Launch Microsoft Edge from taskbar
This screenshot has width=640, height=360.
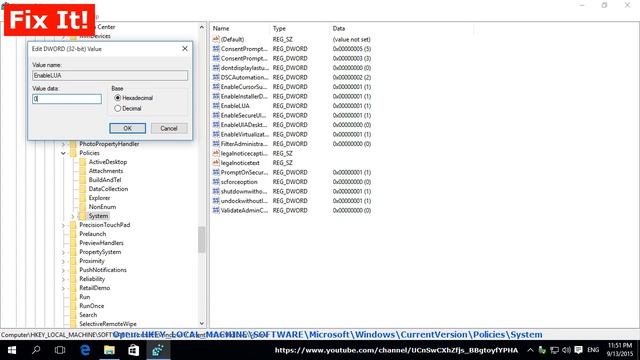85,350
